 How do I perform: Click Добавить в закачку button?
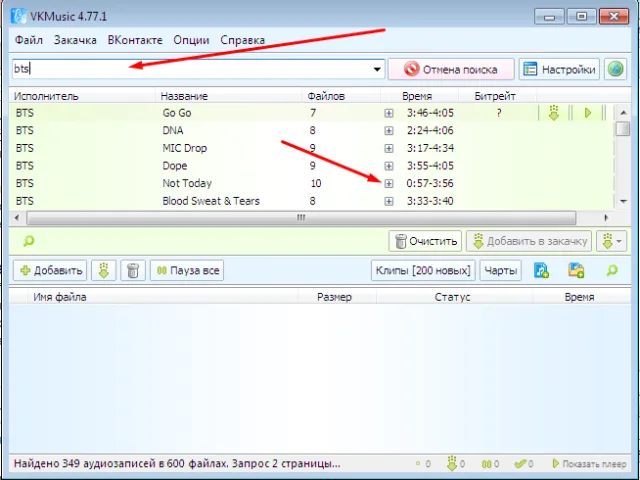click(x=529, y=241)
